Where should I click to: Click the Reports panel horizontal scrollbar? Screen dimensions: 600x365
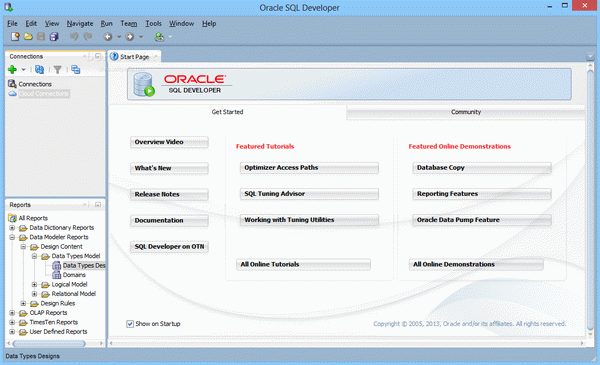tap(50, 343)
